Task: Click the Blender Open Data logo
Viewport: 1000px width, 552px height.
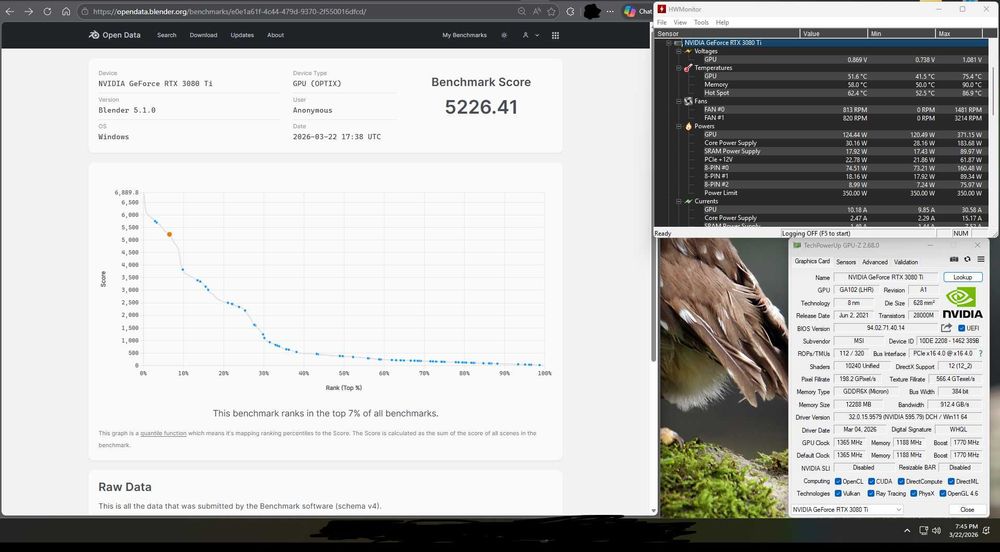Action: 115,35
